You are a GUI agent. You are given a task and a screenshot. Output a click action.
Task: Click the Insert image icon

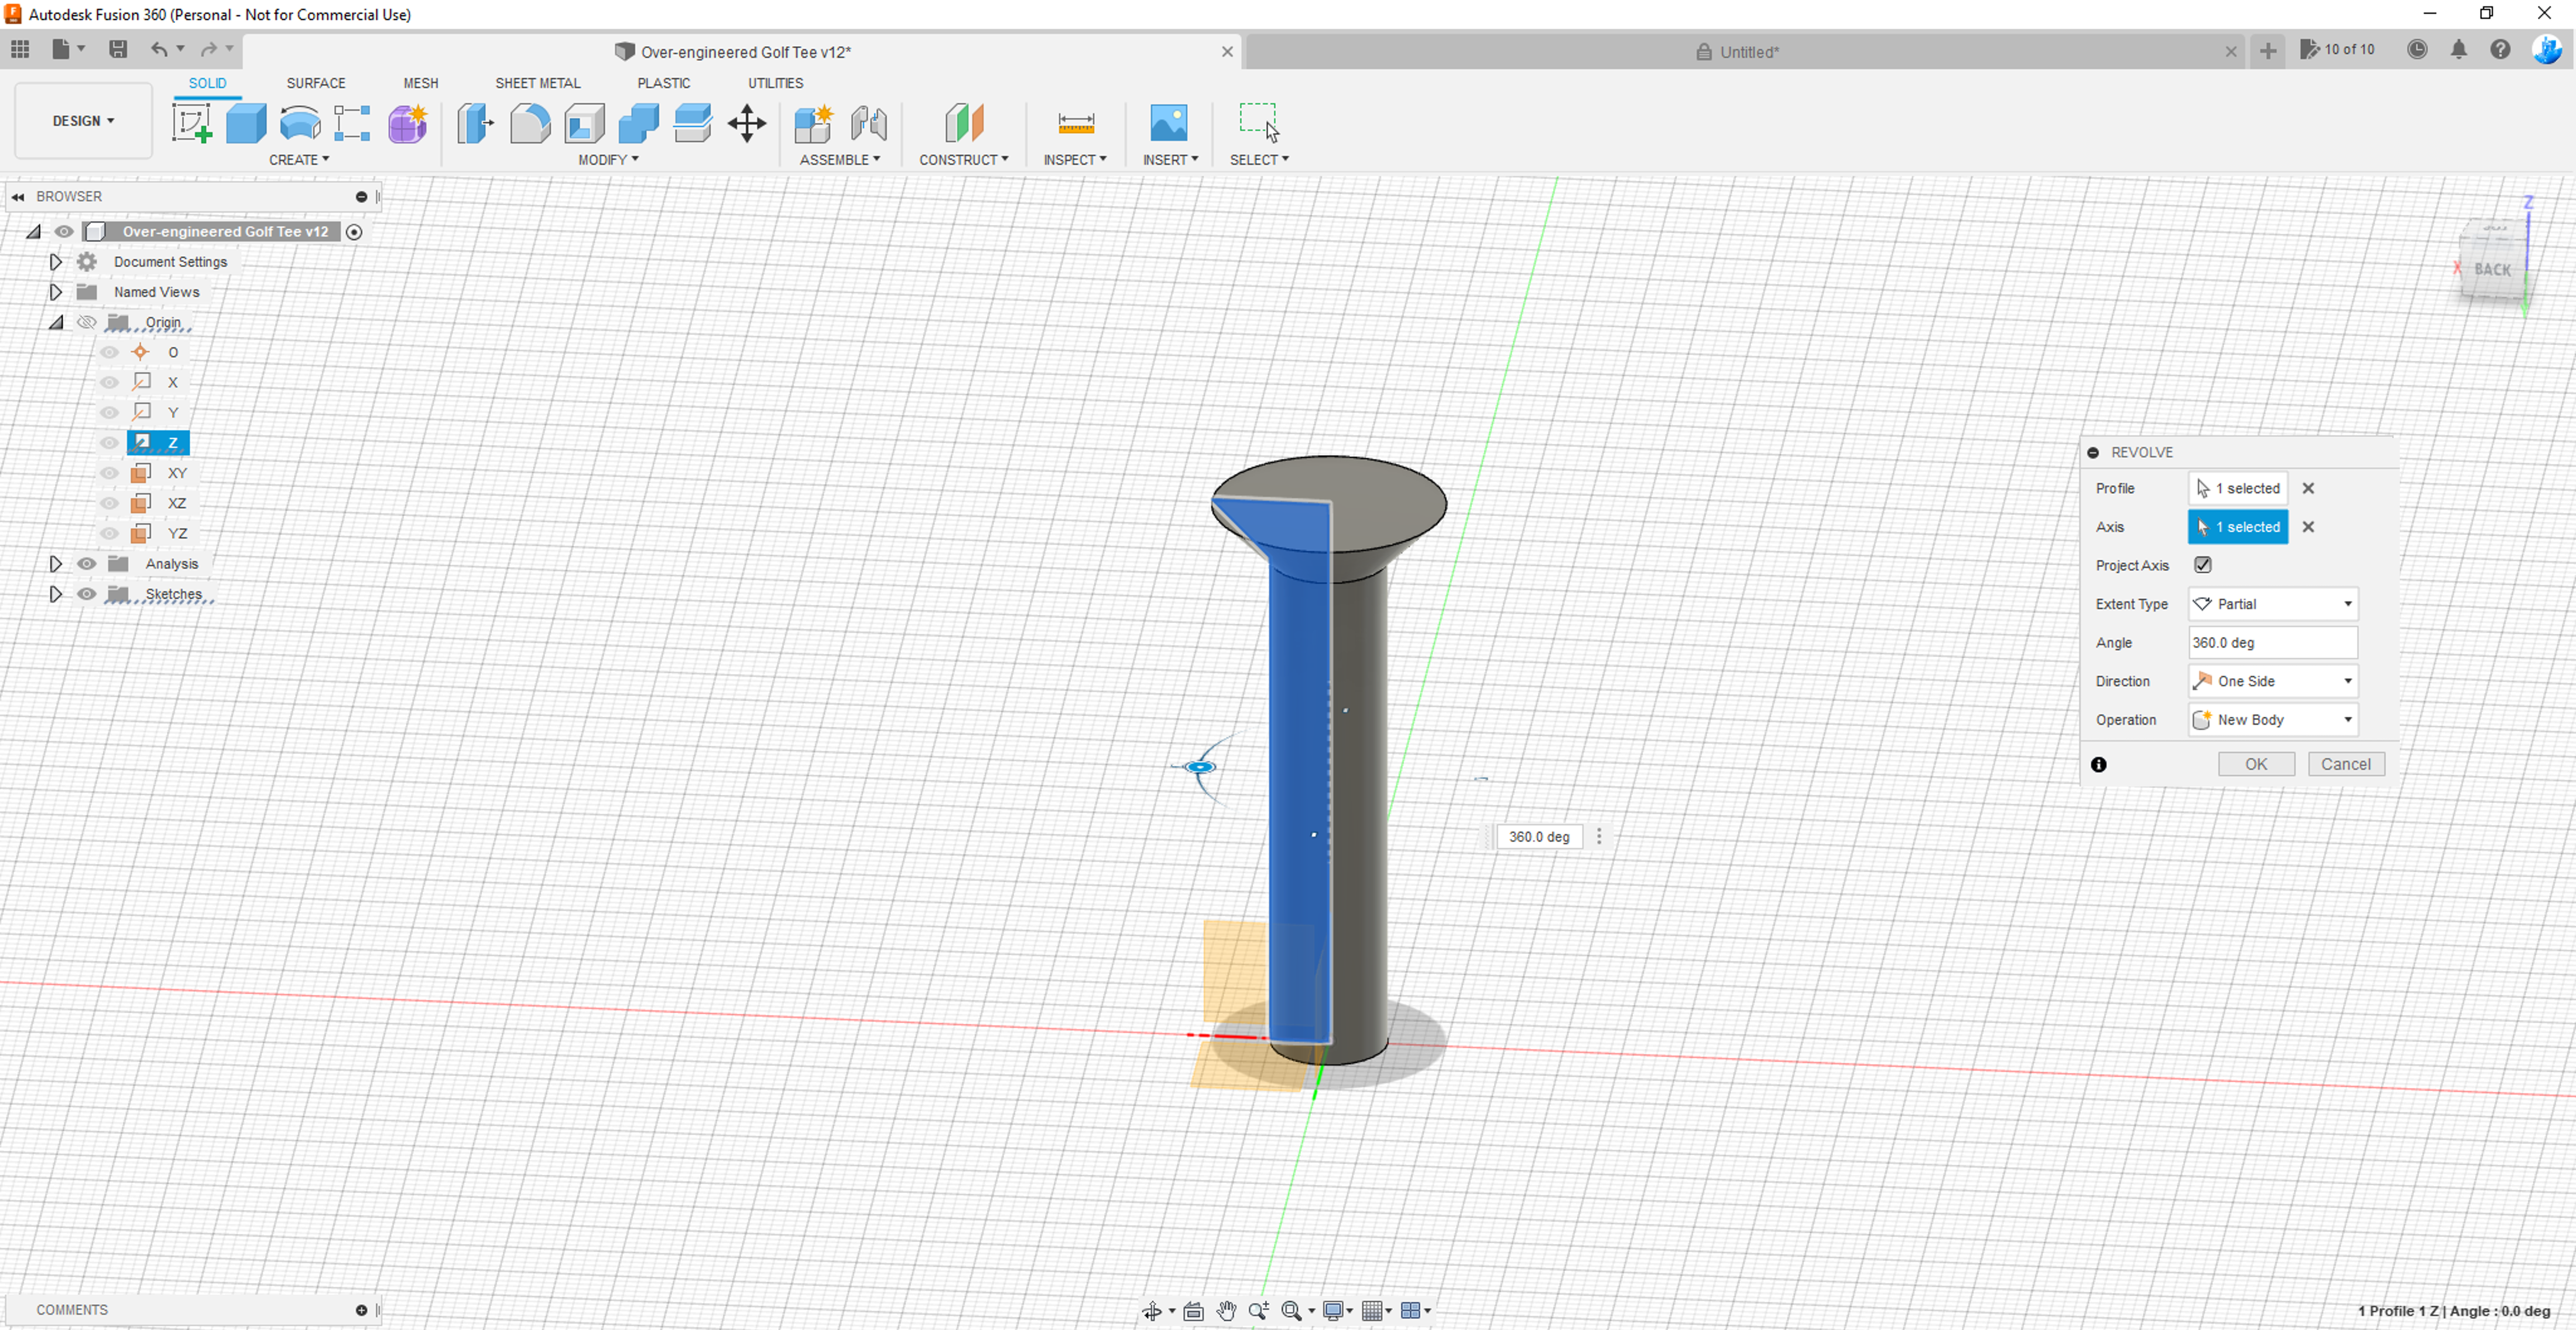pos(1168,123)
